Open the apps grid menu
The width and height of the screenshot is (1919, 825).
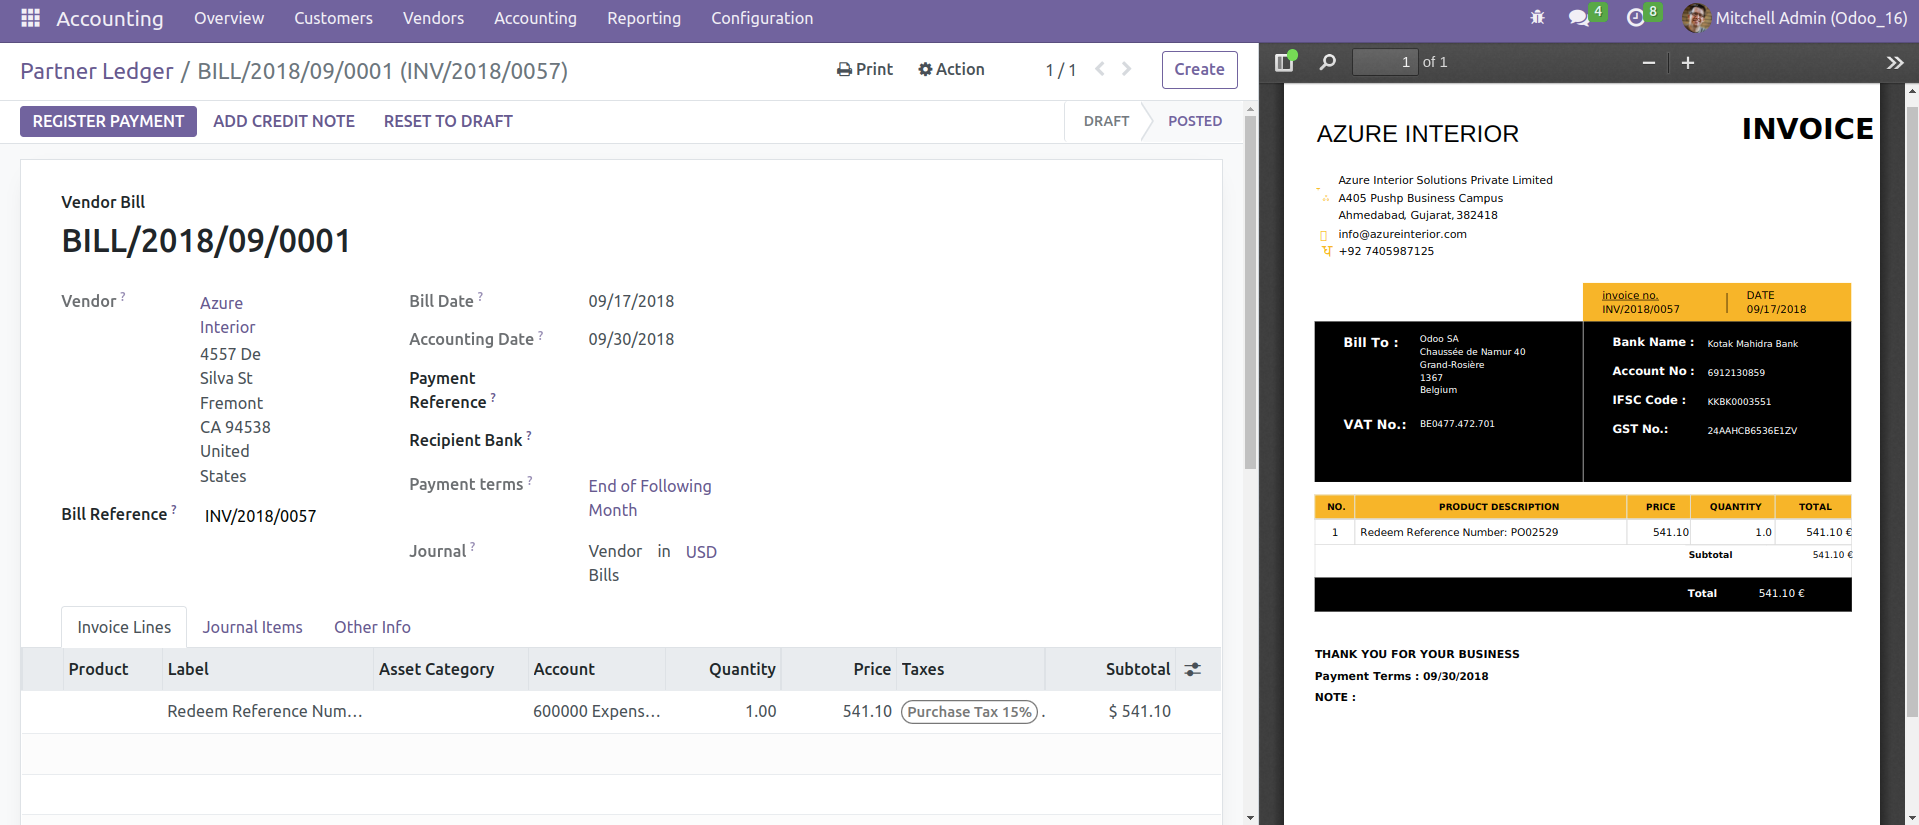(x=30, y=18)
